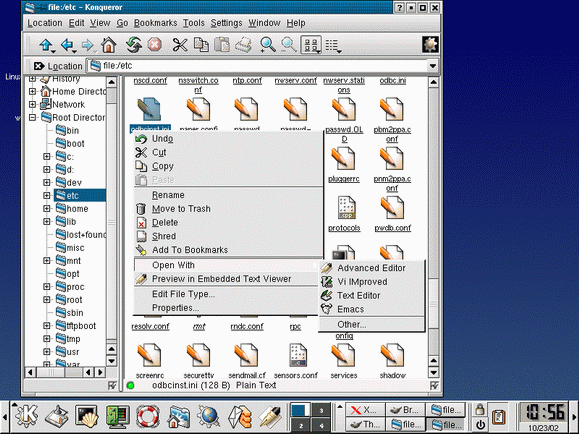
Task: Choose Rename in context menu
Action: pyautogui.click(x=228, y=195)
